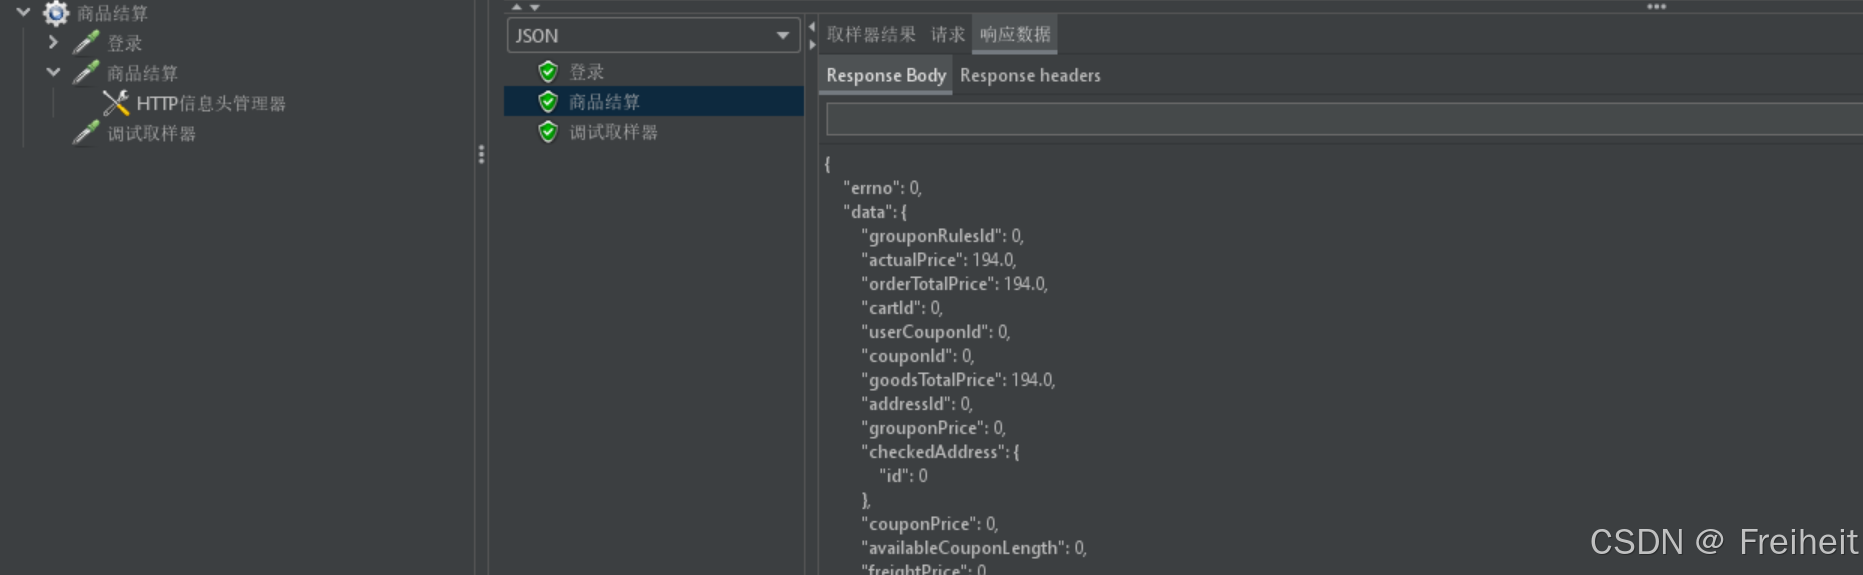Viewport: 1863px width, 575px height.
Task: Select the 响应数据 tab
Action: pyautogui.click(x=1015, y=34)
